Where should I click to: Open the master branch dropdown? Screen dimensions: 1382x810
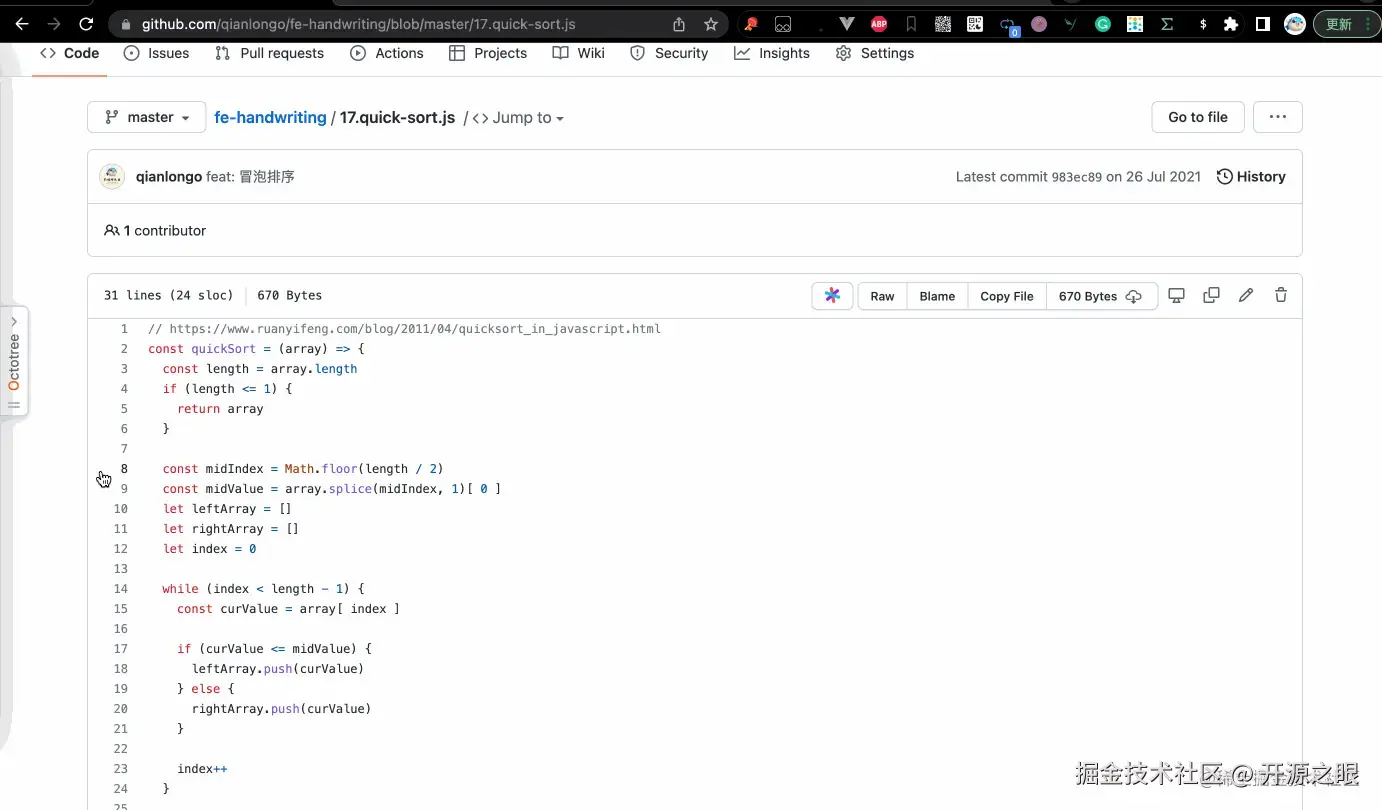(x=146, y=117)
